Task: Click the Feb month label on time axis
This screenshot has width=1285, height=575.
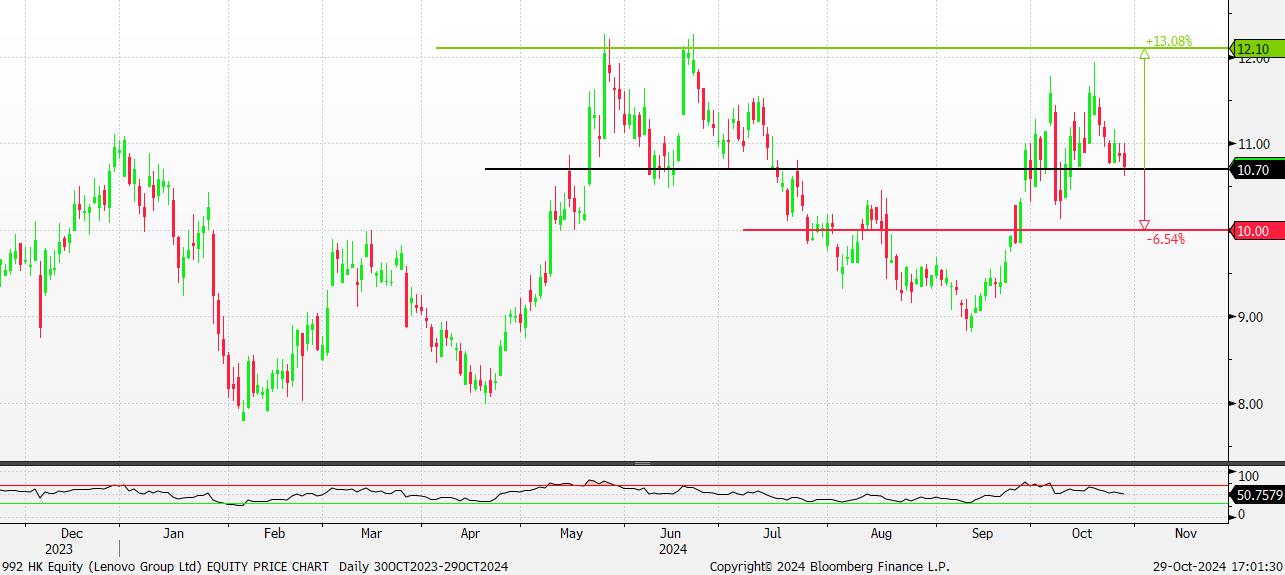Action: click(x=275, y=534)
